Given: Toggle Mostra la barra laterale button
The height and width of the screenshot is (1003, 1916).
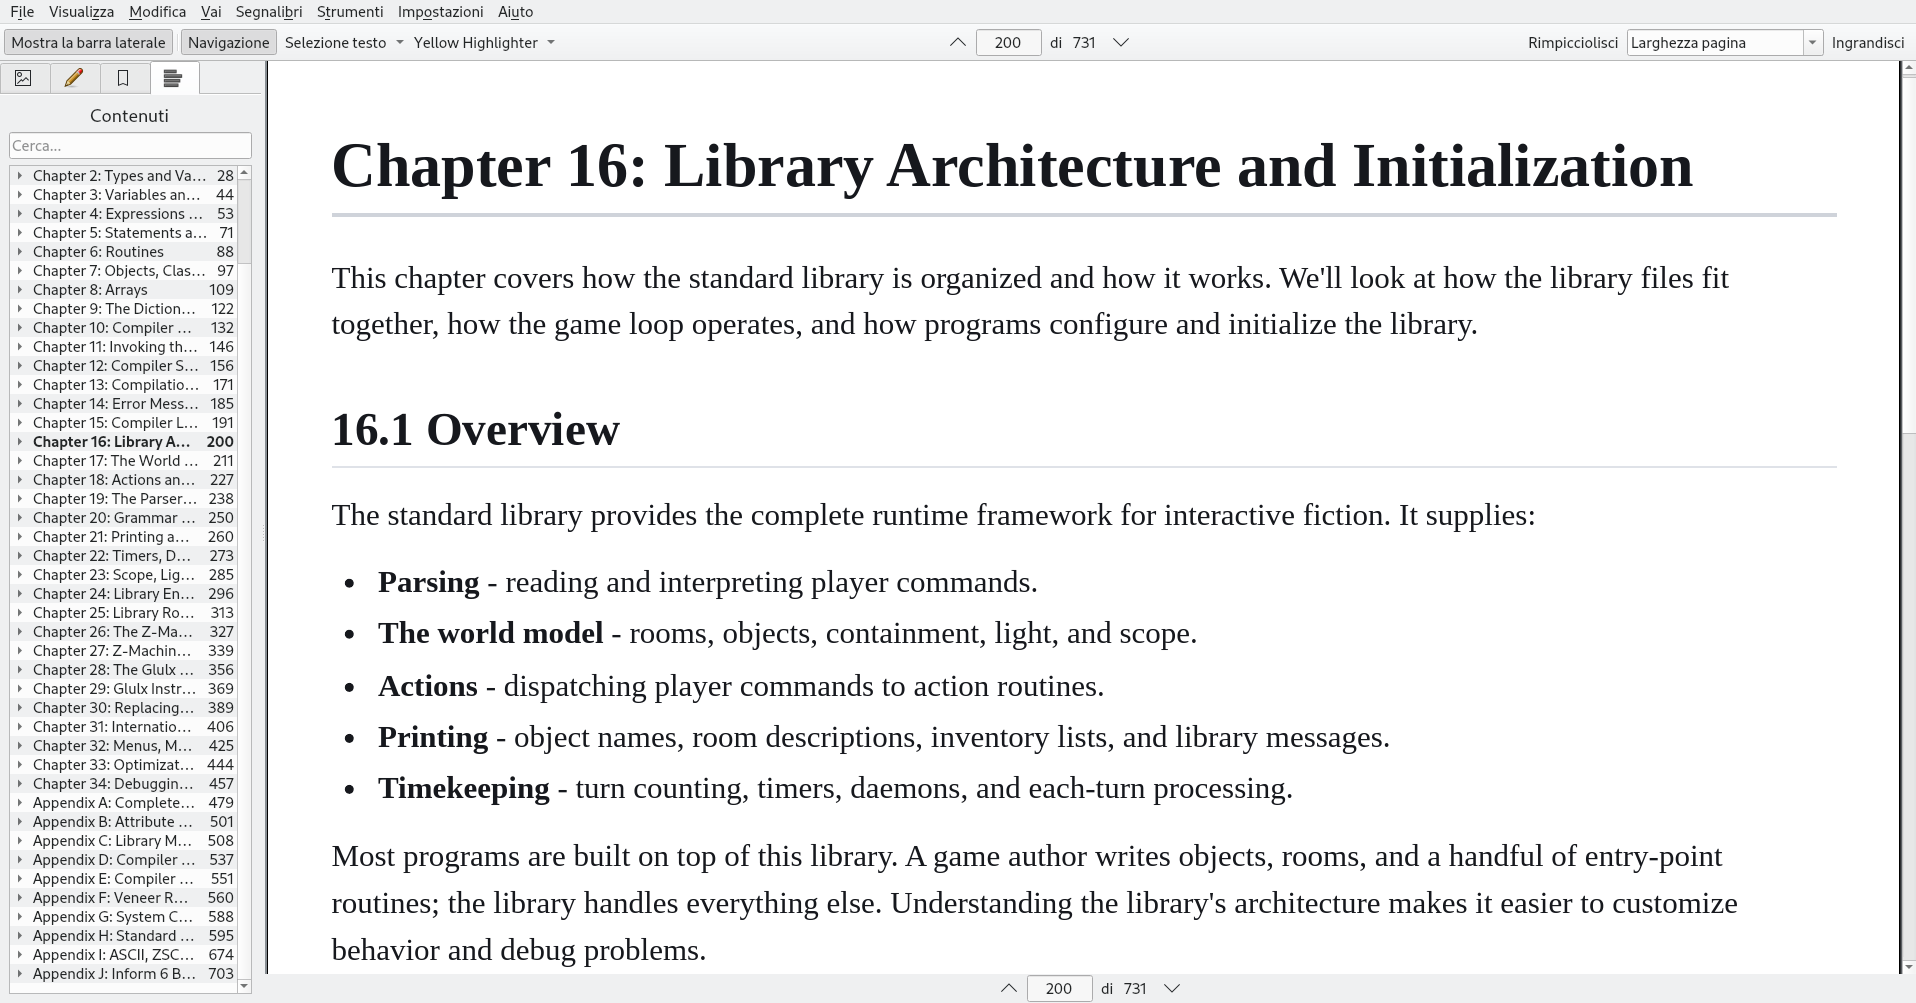Looking at the screenshot, I should (x=88, y=43).
